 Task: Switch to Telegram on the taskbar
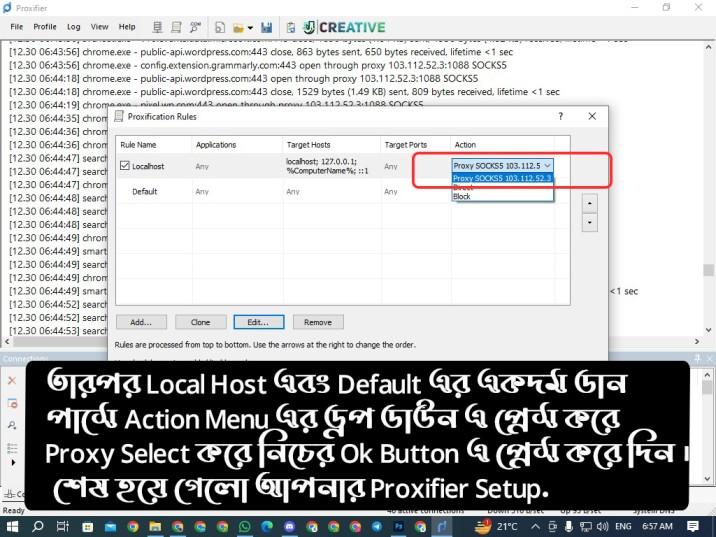pyautogui.click(x=377, y=526)
